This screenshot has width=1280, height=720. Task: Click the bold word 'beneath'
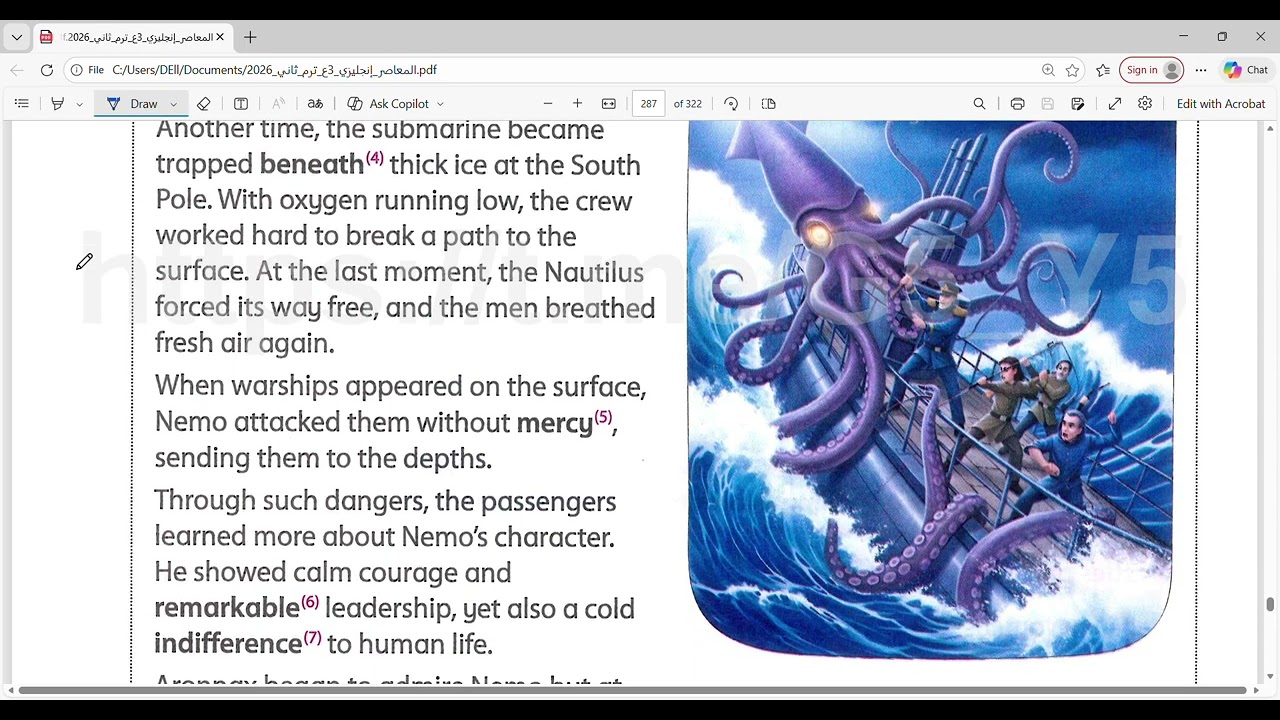[x=312, y=164]
